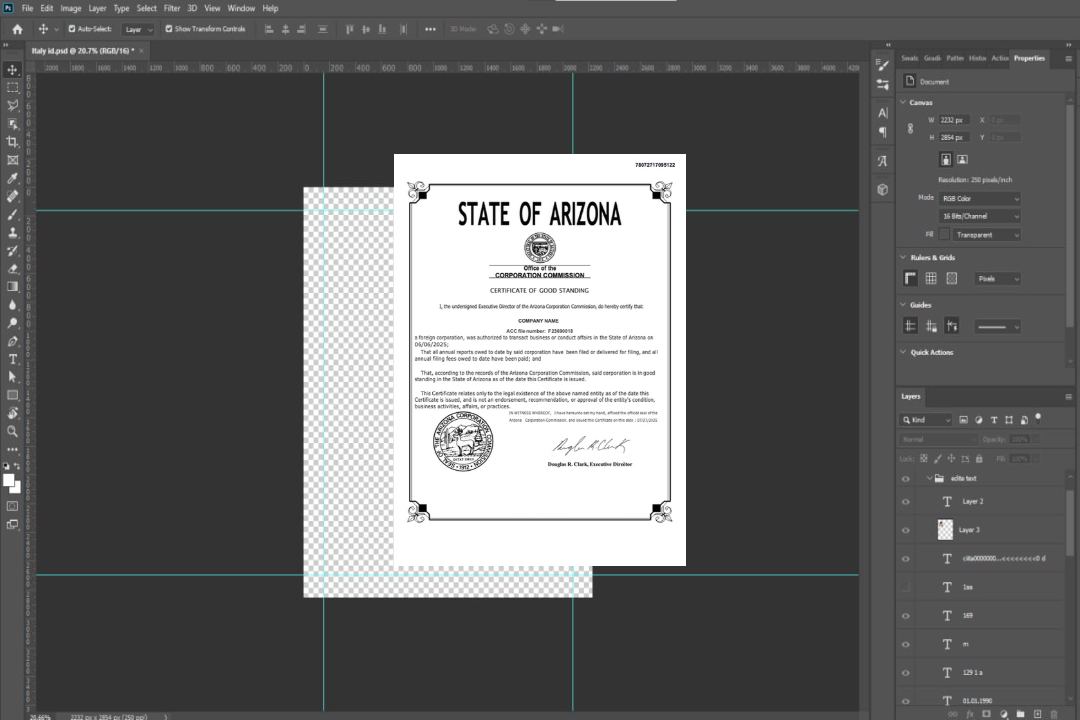This screenshot has width=1080, height=720.
Task: Click the create new group folder icon
Action: (1020, 714)
